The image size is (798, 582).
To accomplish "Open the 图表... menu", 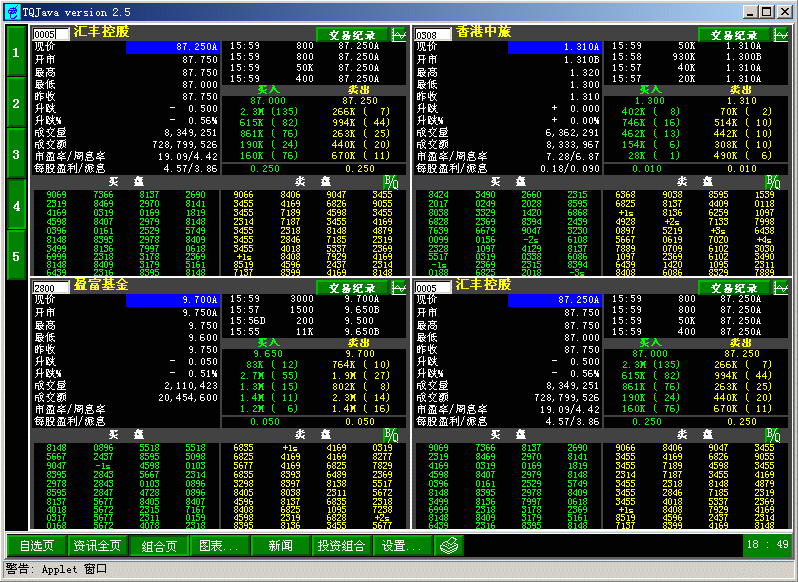I will (x=219, y=546).
